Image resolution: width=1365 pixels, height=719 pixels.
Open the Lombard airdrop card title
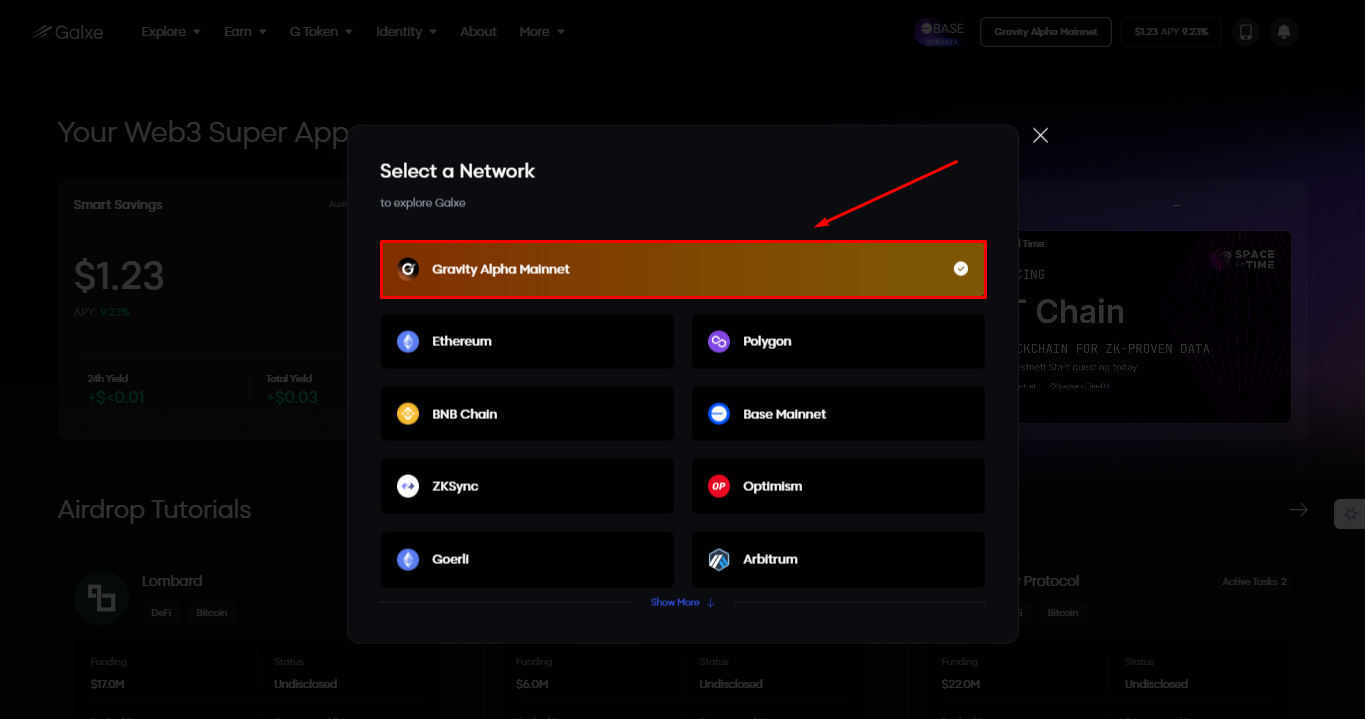(x=172, y=581)
